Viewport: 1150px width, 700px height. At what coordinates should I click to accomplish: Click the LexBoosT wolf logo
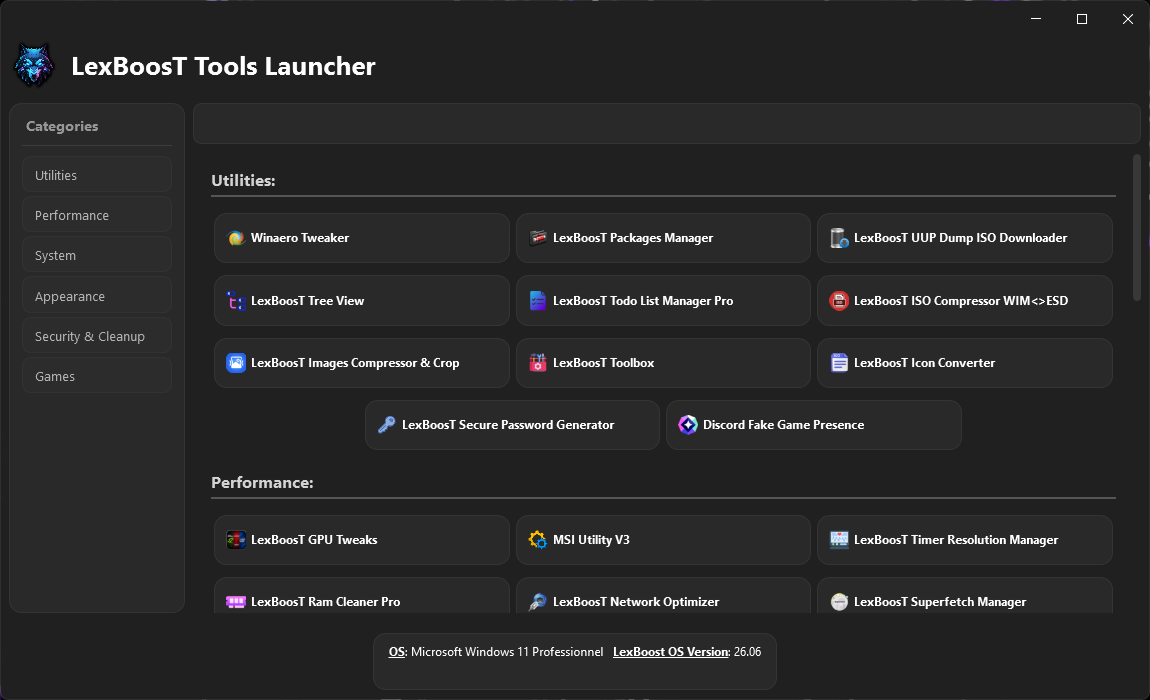34,65
